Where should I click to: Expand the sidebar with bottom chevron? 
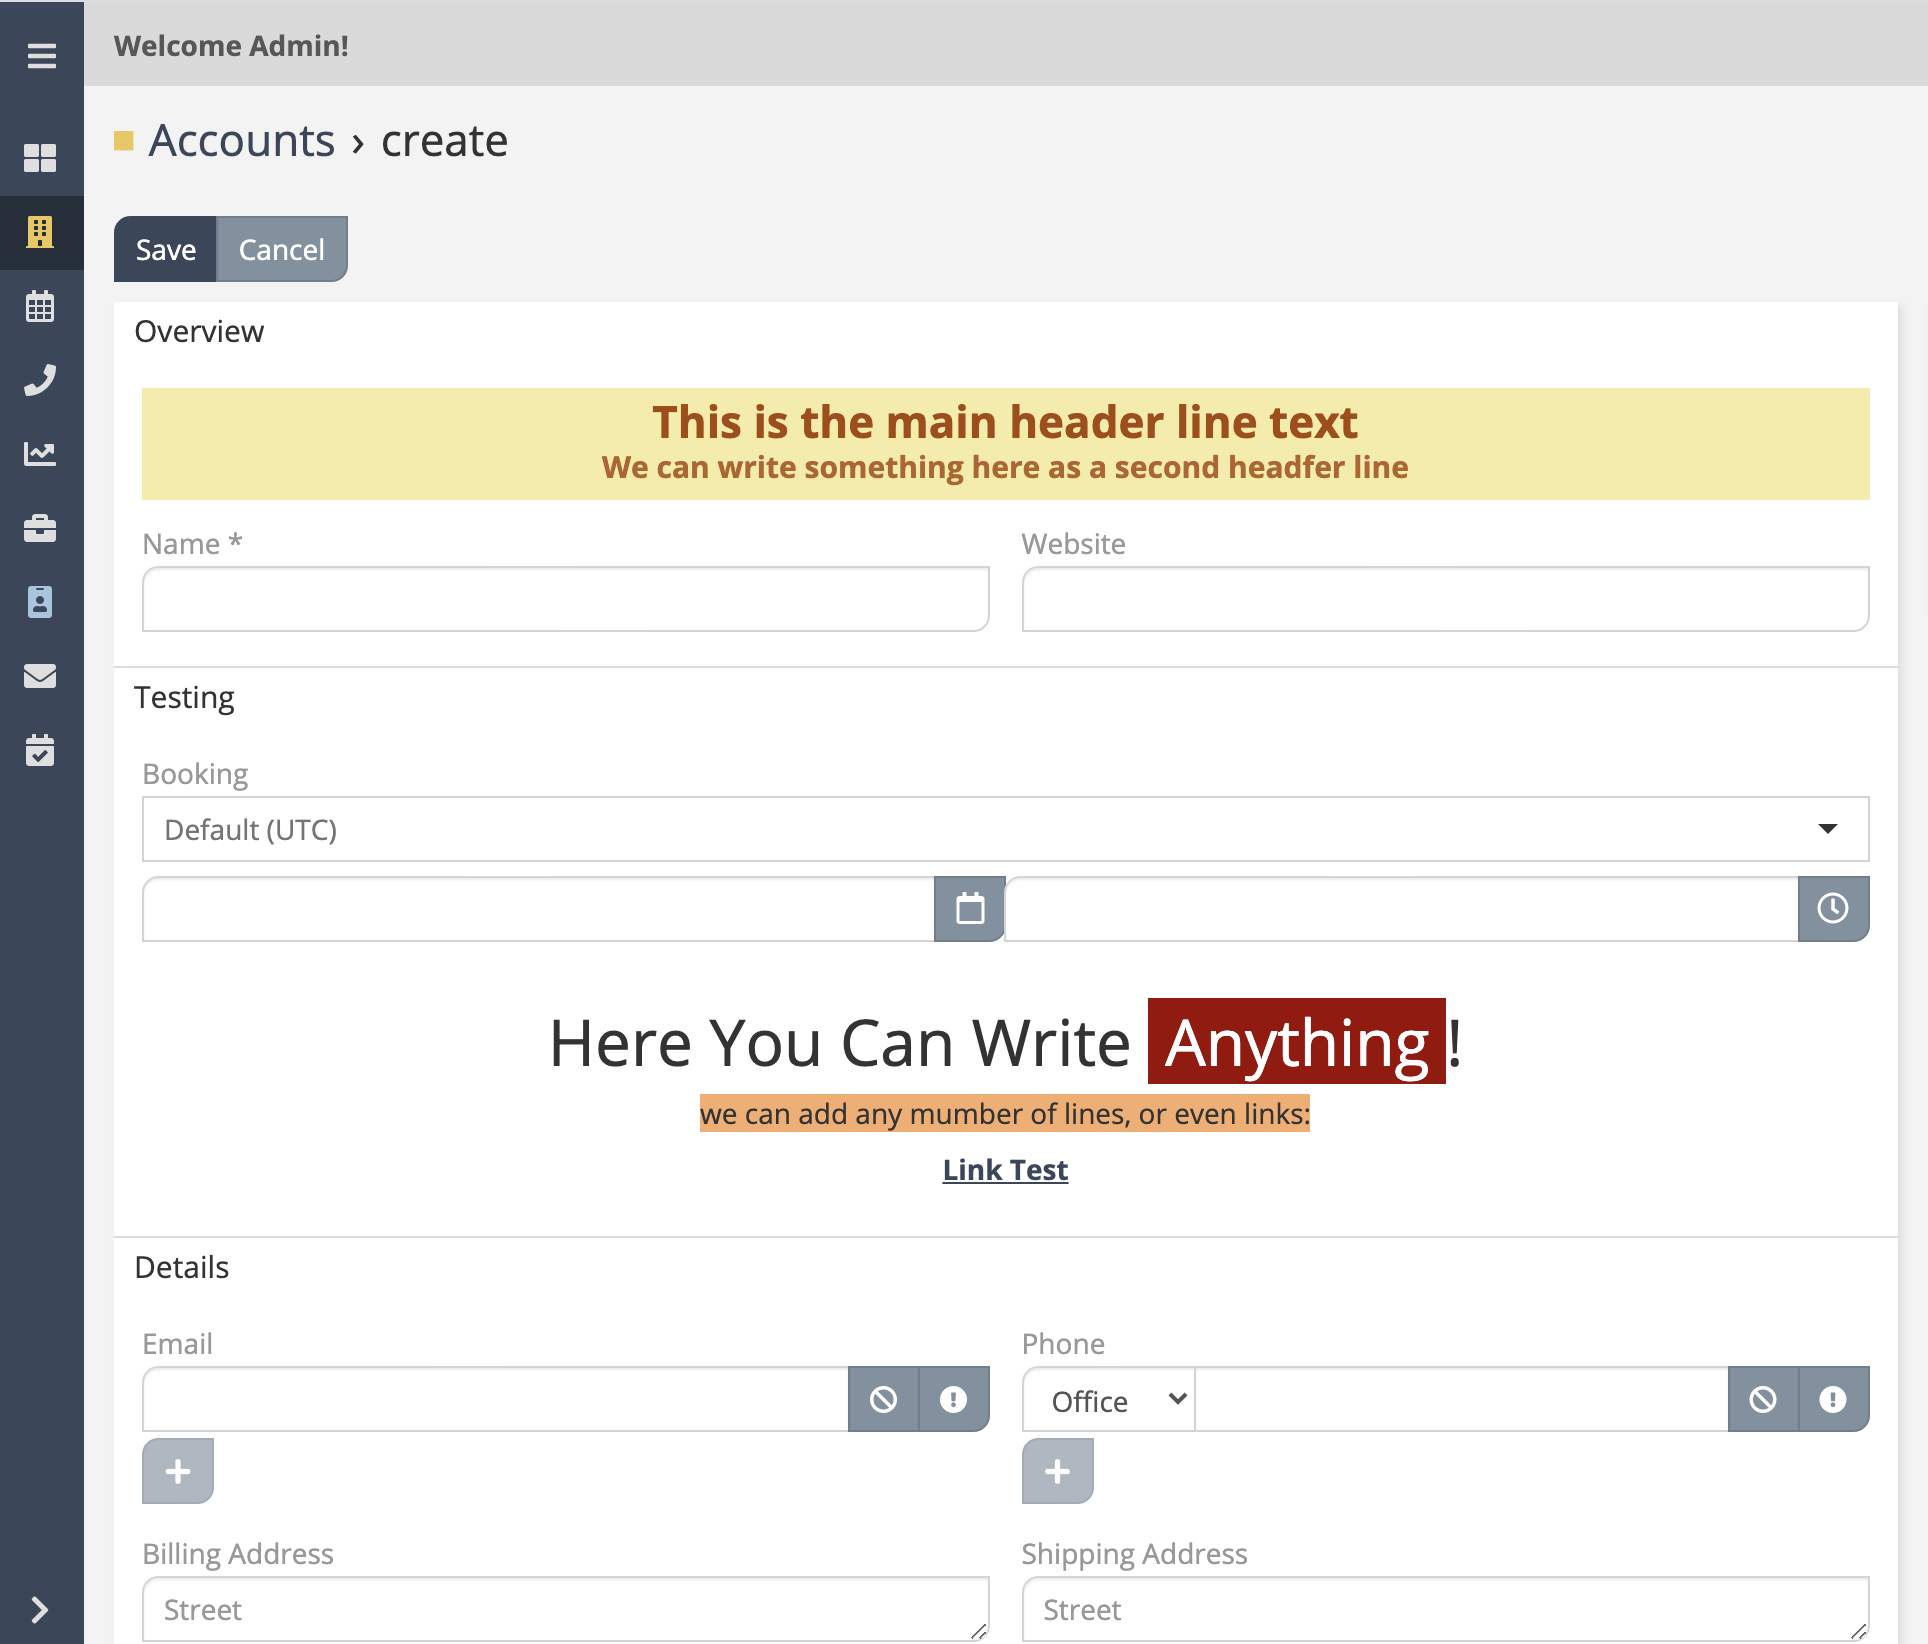point(40,1609)
